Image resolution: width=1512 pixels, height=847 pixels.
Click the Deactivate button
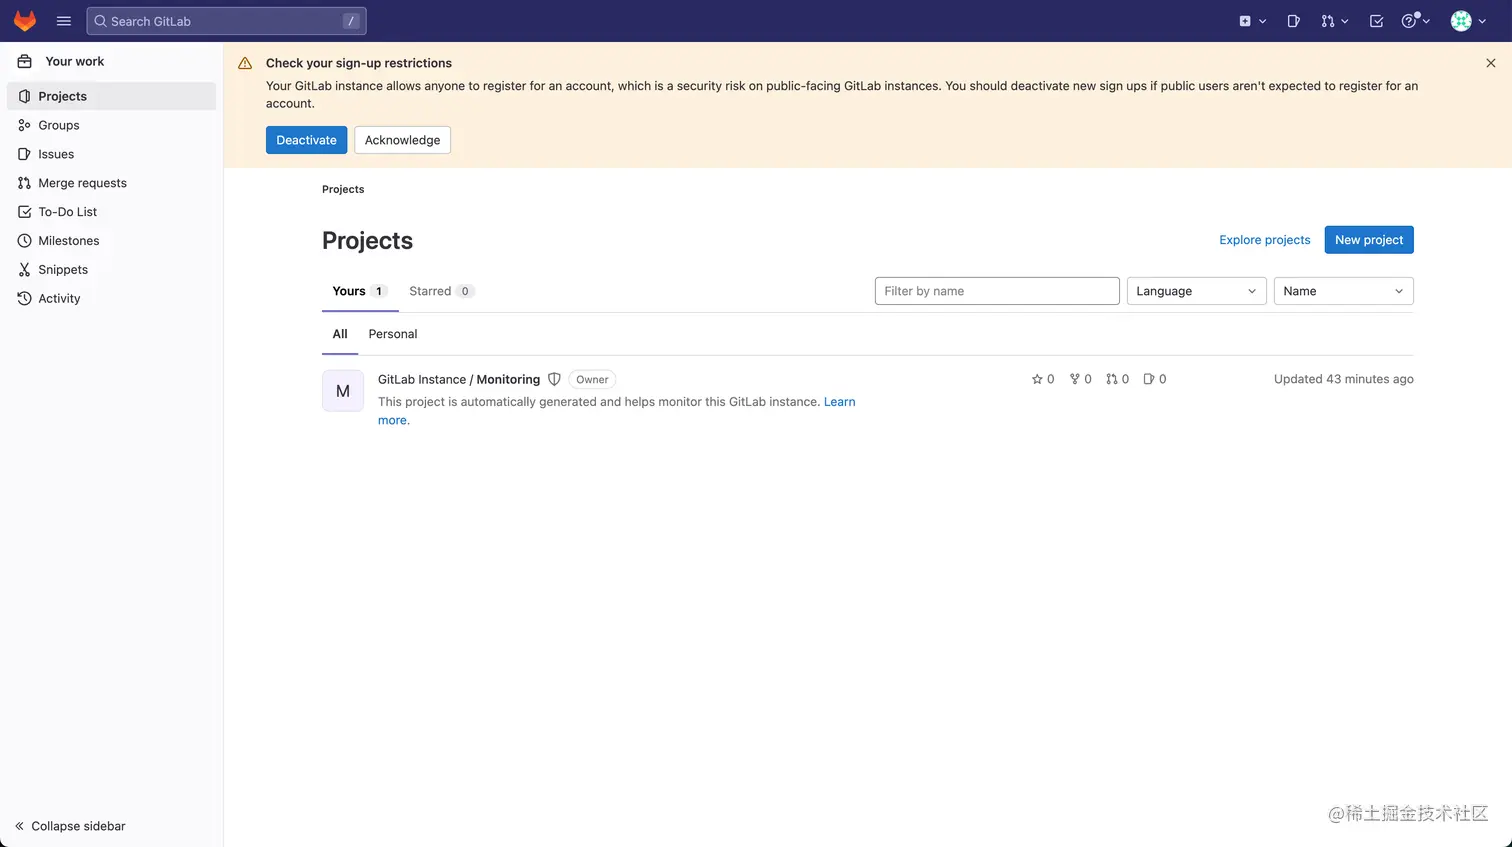tap(306, 140)
